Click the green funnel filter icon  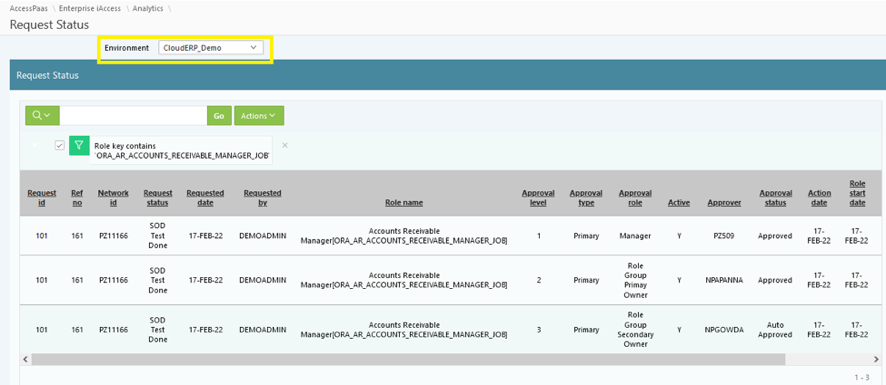(x=79, y=145)
